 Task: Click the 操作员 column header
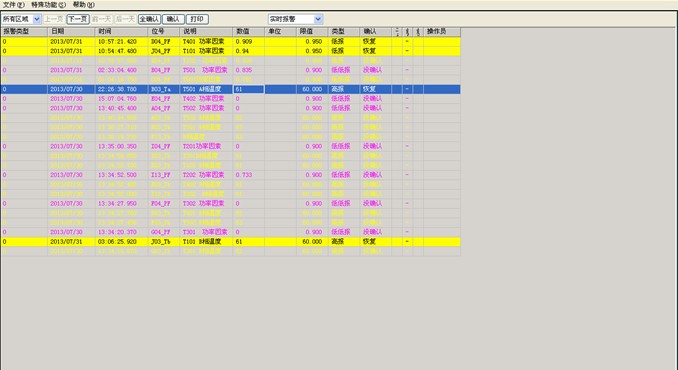[x=441, y=32]
